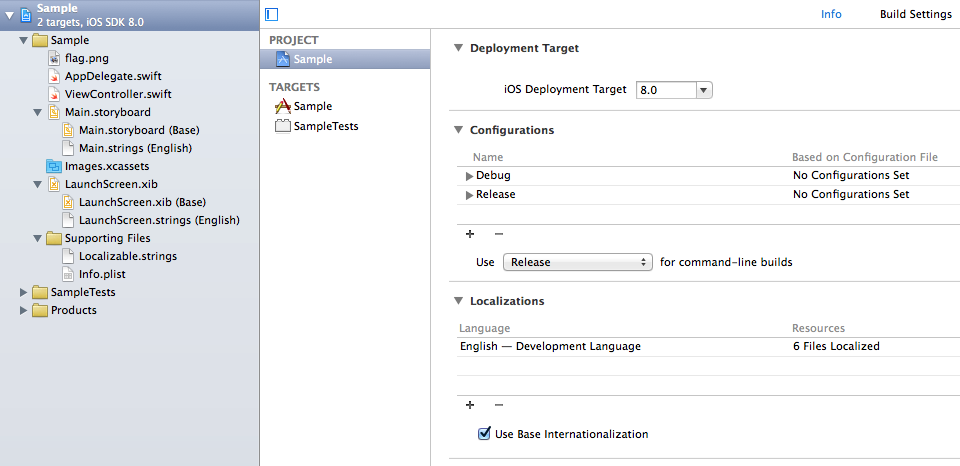960x466 pixels.
Task: Select ViewController.swift in the navigator
Action: click(118, 95)
